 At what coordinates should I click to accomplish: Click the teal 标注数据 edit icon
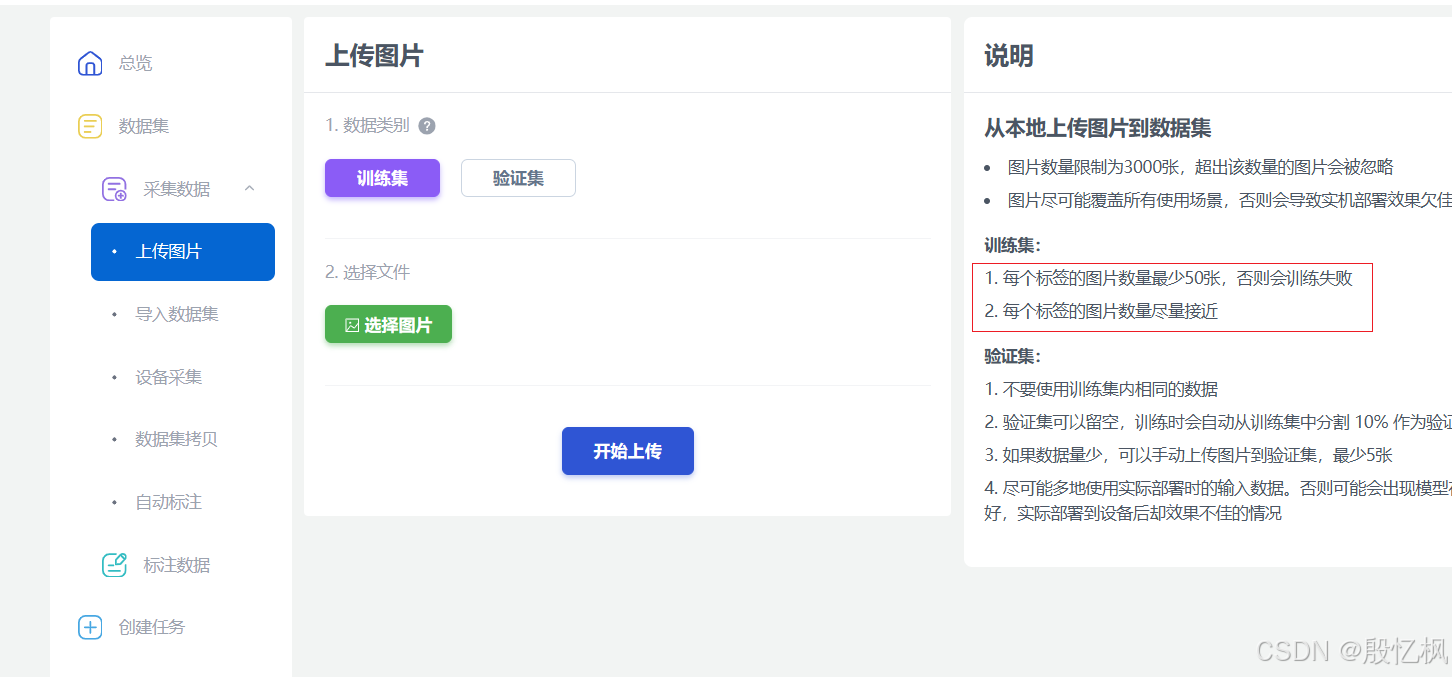click(x=114, y=565)
